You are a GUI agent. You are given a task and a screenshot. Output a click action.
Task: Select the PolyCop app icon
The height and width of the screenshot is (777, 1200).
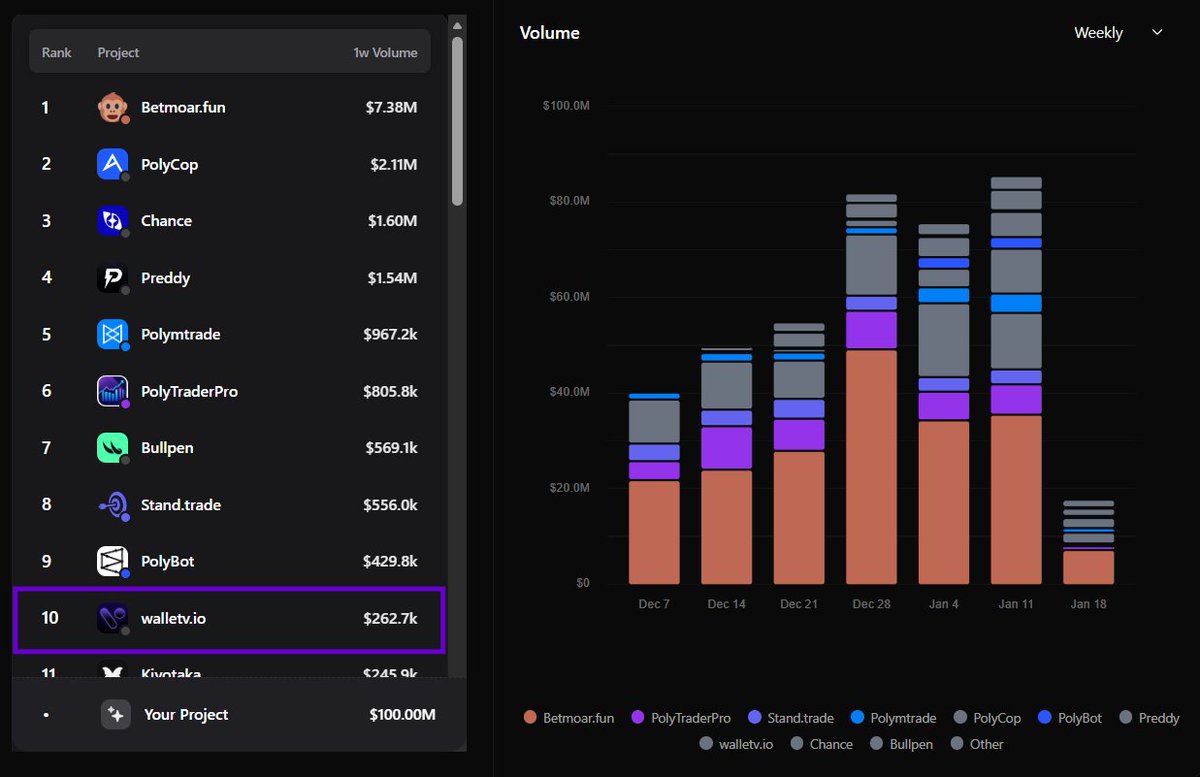111,164
